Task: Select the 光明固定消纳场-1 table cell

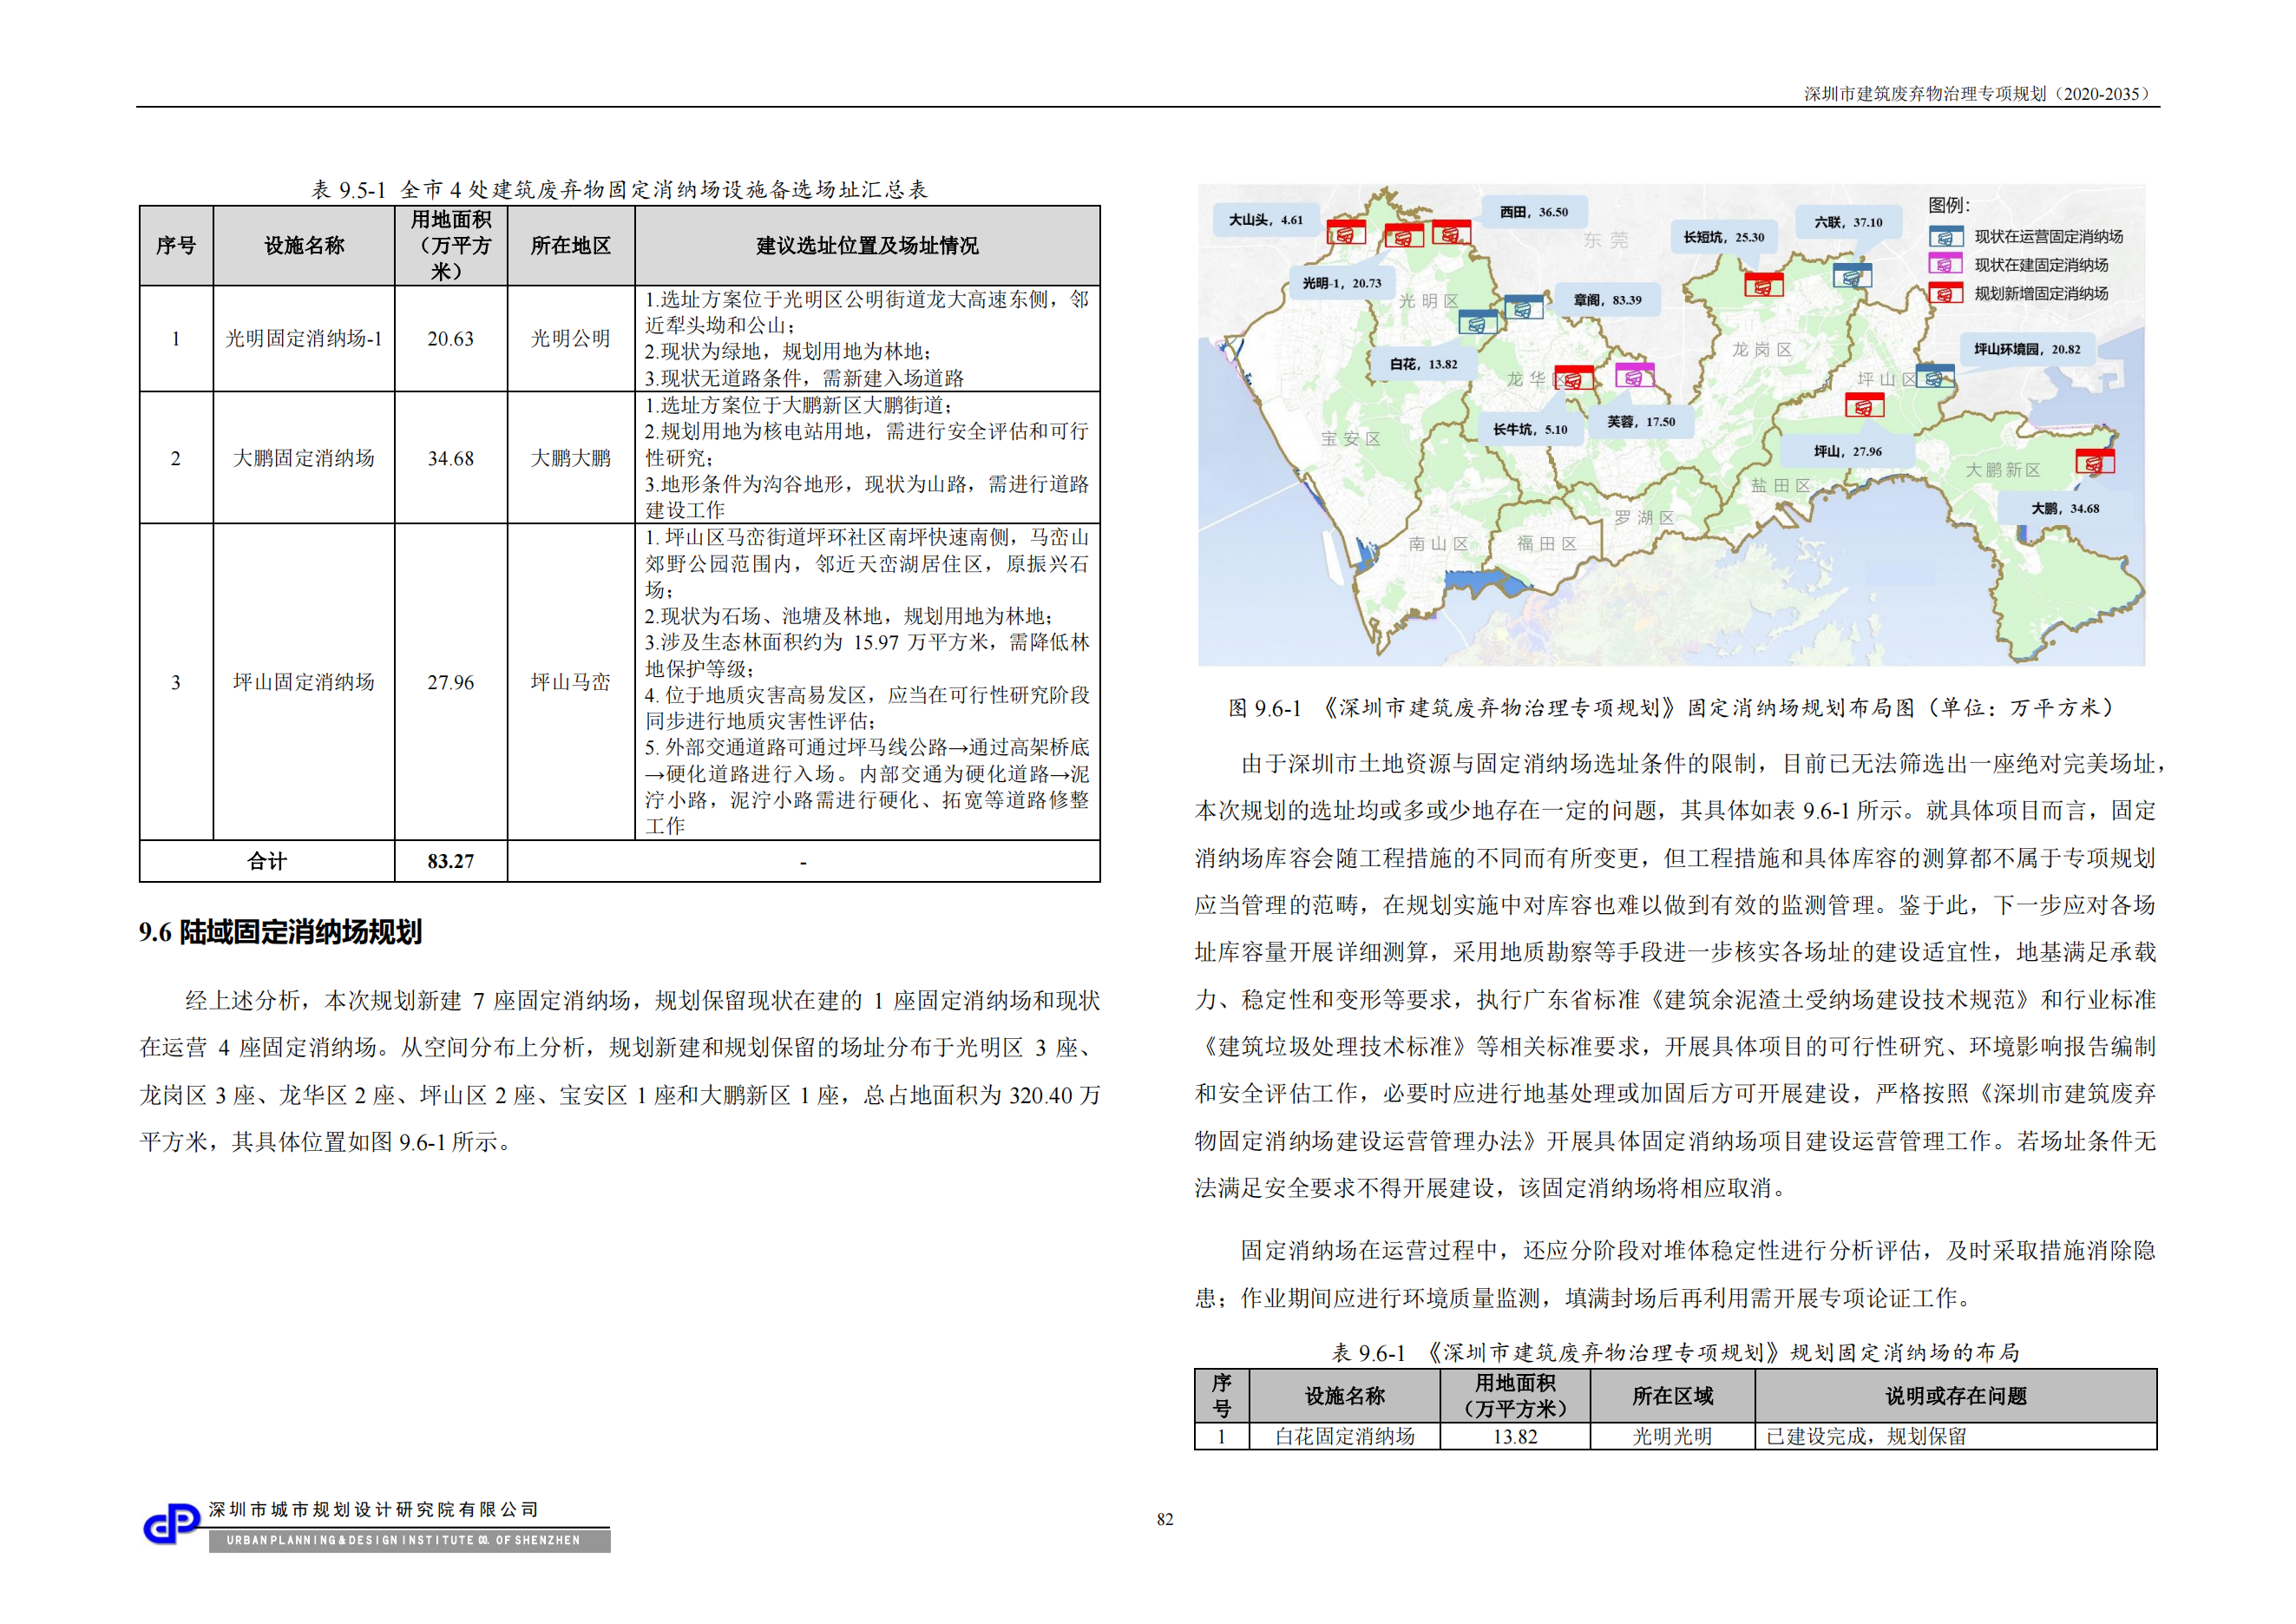Action: coord(304,339)
